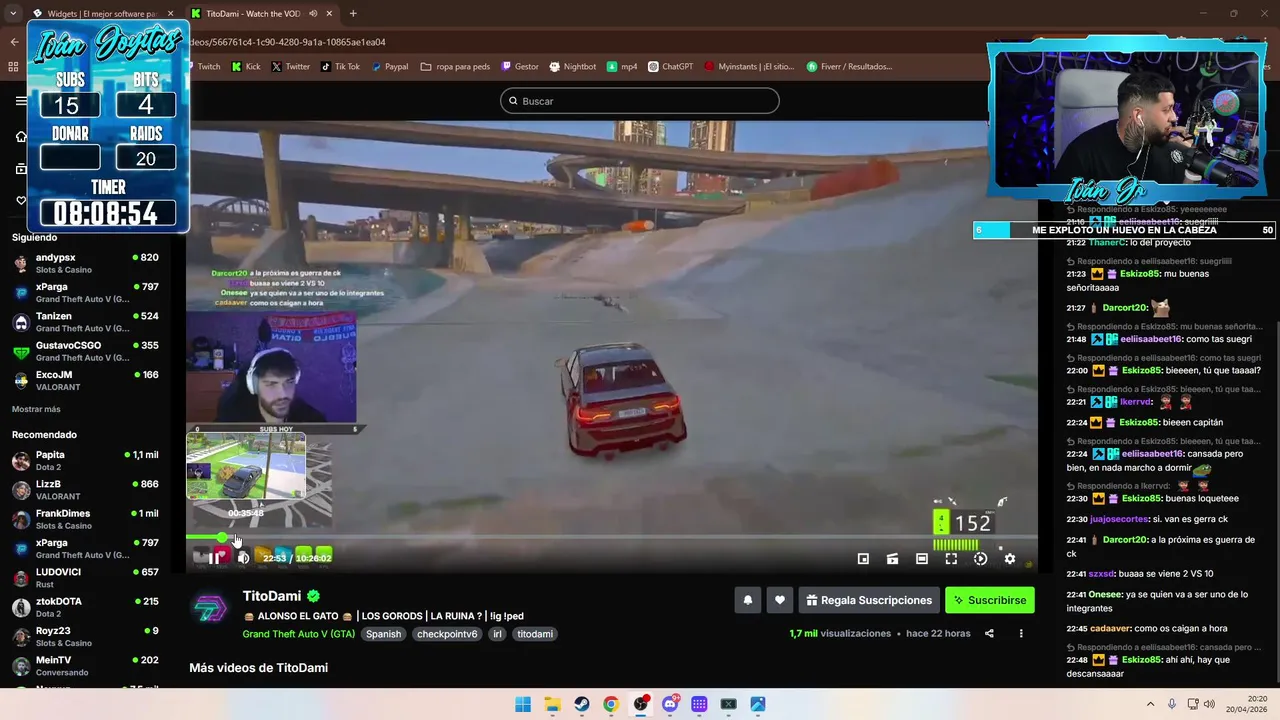The image size is (1280, 720).
Task: Open Discord from the taskbar
Action: (670, 704)
